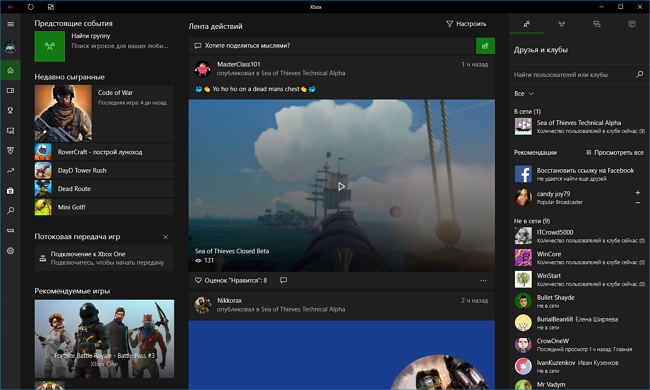Go back with title bar arrow
650x390 pixels.
point(11,7)
